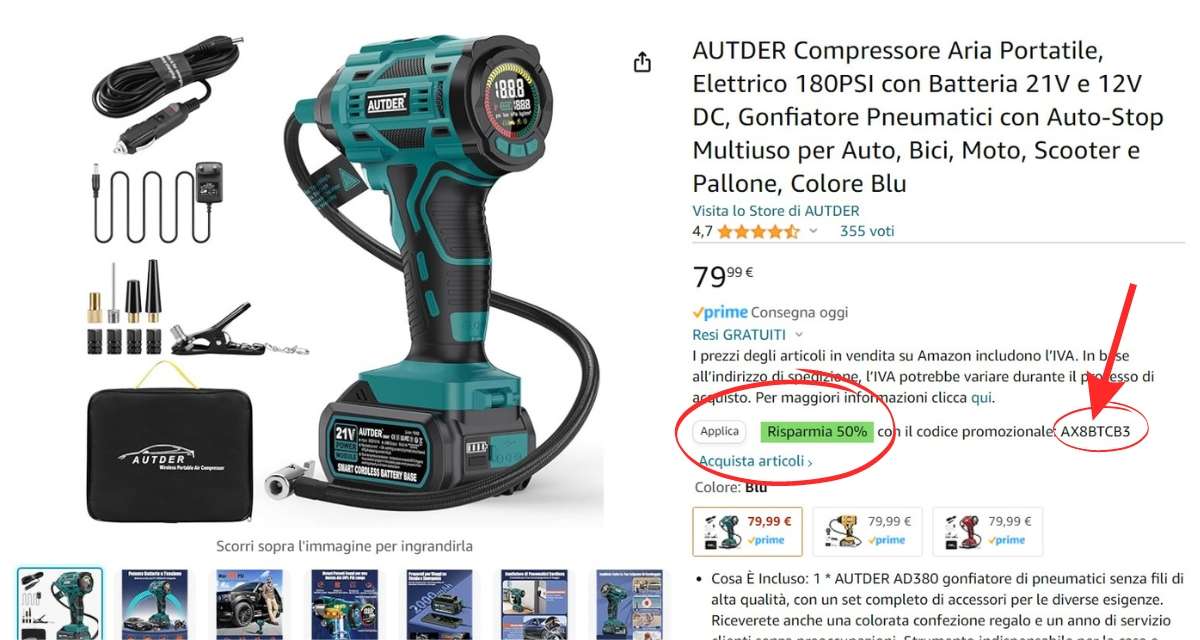This screenshot has width=1200, height=640.
Task: Click the Acquista articoli link
Action: (x=755, y=461)
